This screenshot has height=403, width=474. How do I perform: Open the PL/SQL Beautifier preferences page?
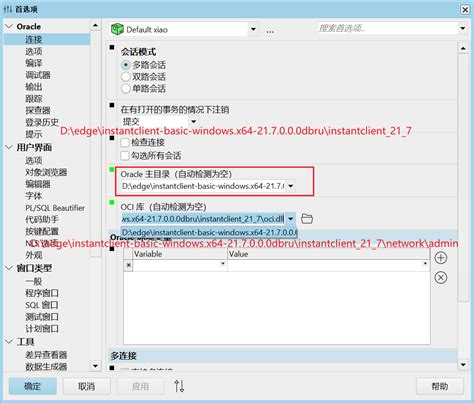[55, 208]
